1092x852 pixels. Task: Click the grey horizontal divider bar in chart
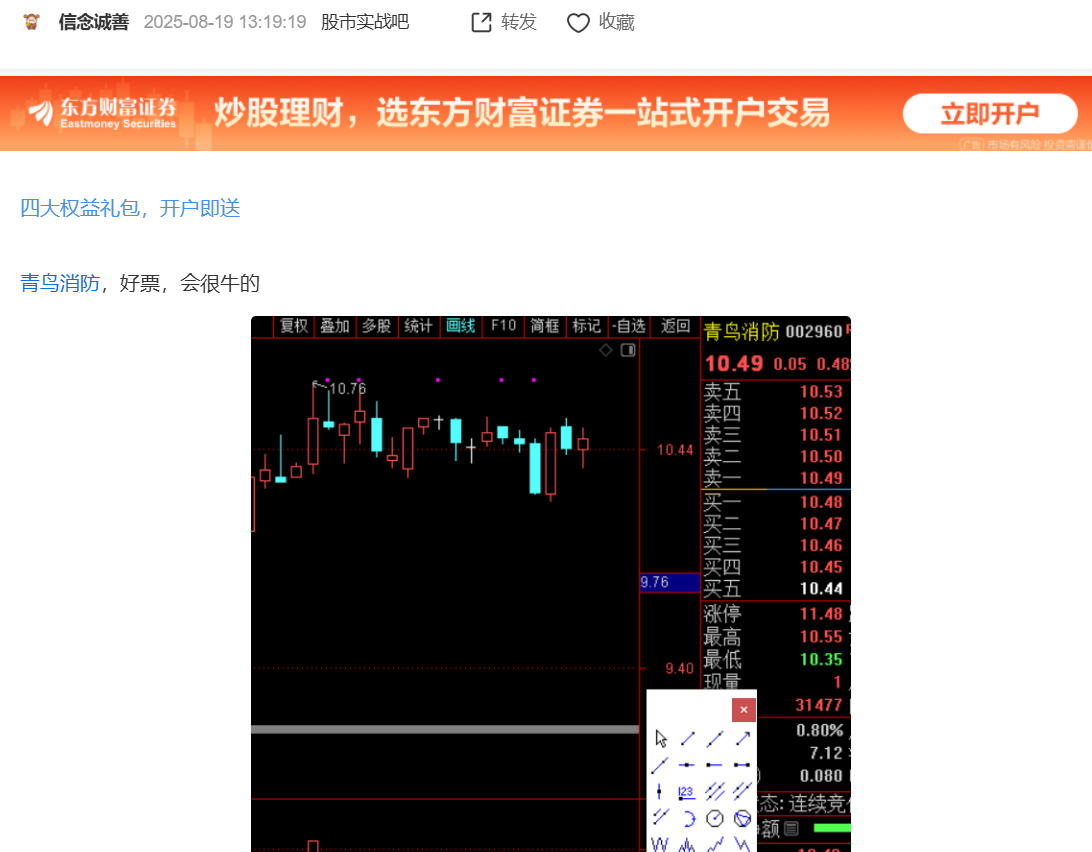[x=445, y=729]
